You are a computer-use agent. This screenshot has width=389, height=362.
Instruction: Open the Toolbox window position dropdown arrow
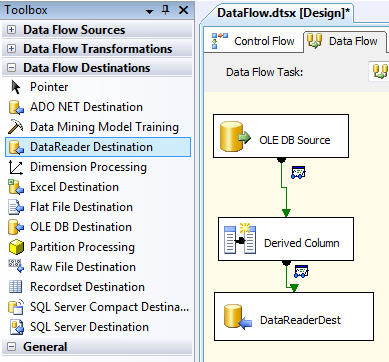(x=149, y=12)
